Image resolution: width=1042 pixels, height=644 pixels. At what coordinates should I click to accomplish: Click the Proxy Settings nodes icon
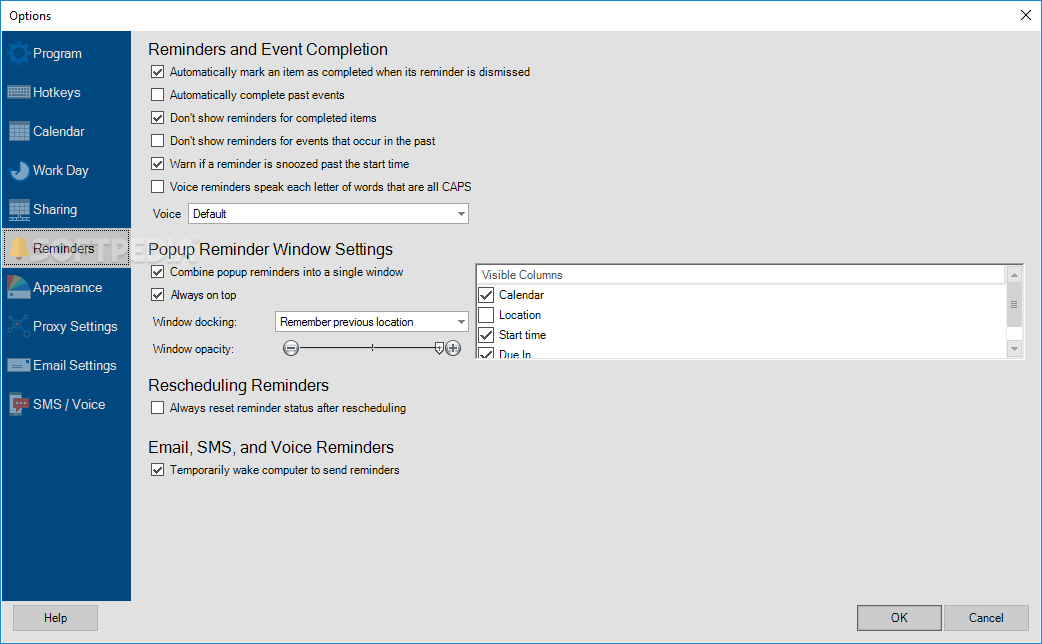pos(19,326)
